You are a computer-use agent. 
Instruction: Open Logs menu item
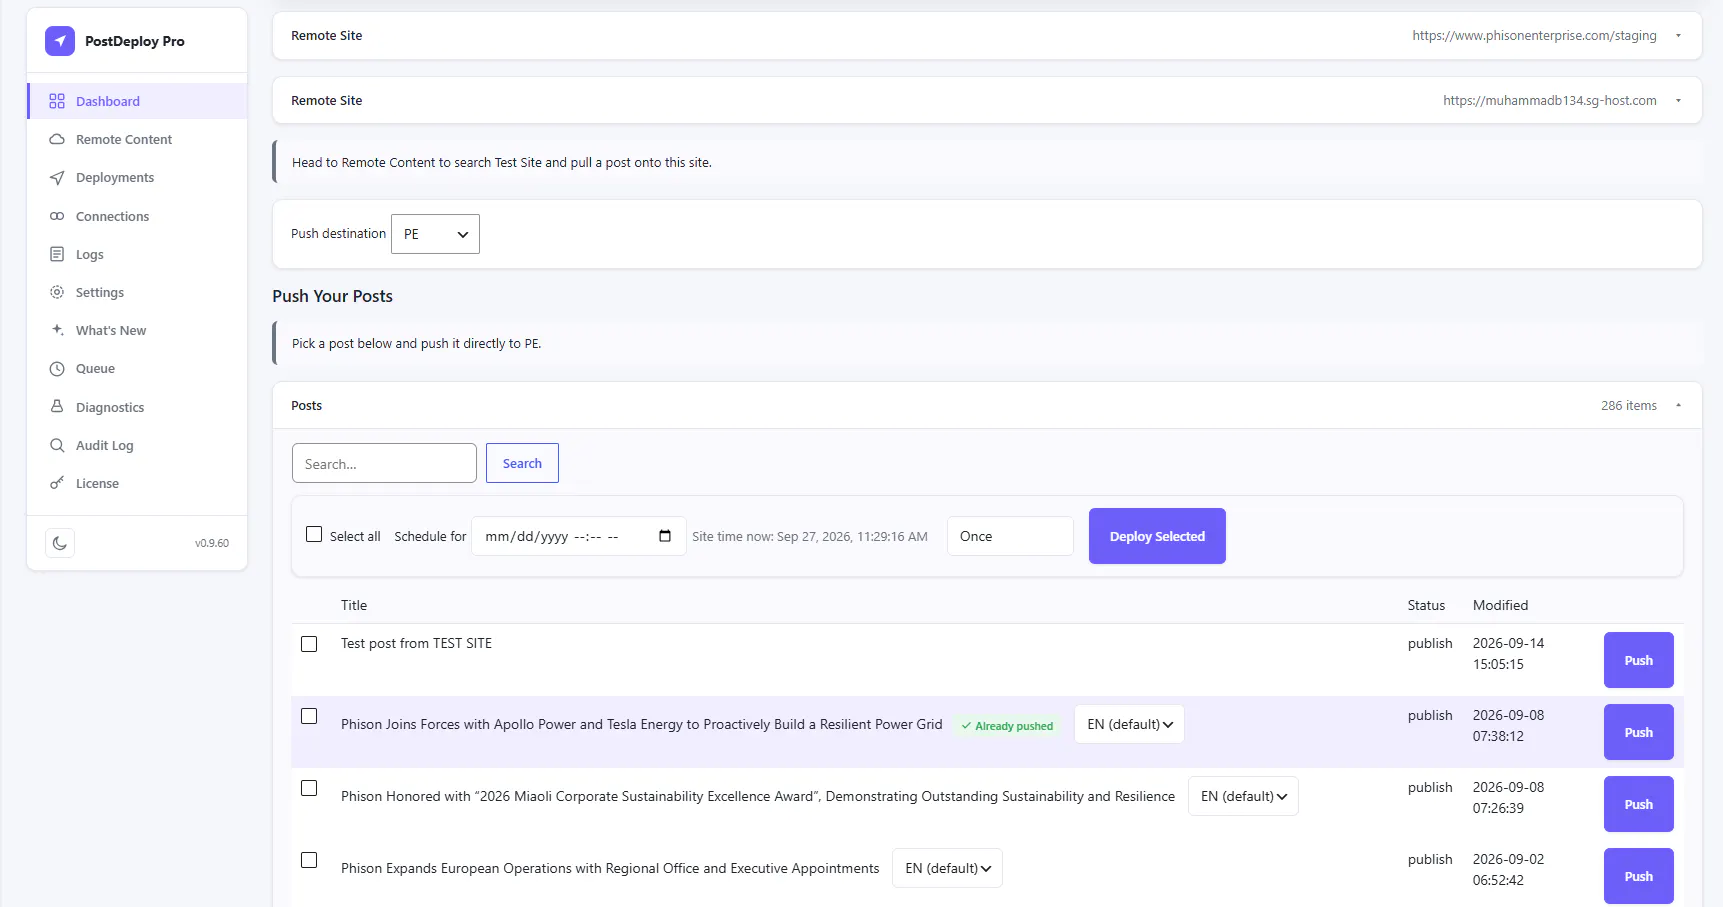pos(137,254)
